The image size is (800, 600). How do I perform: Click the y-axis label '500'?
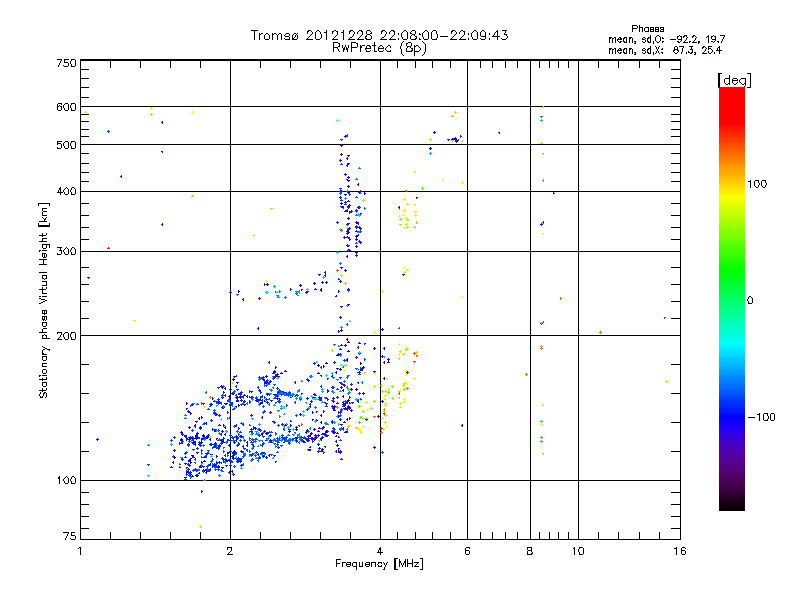(66, 145)
